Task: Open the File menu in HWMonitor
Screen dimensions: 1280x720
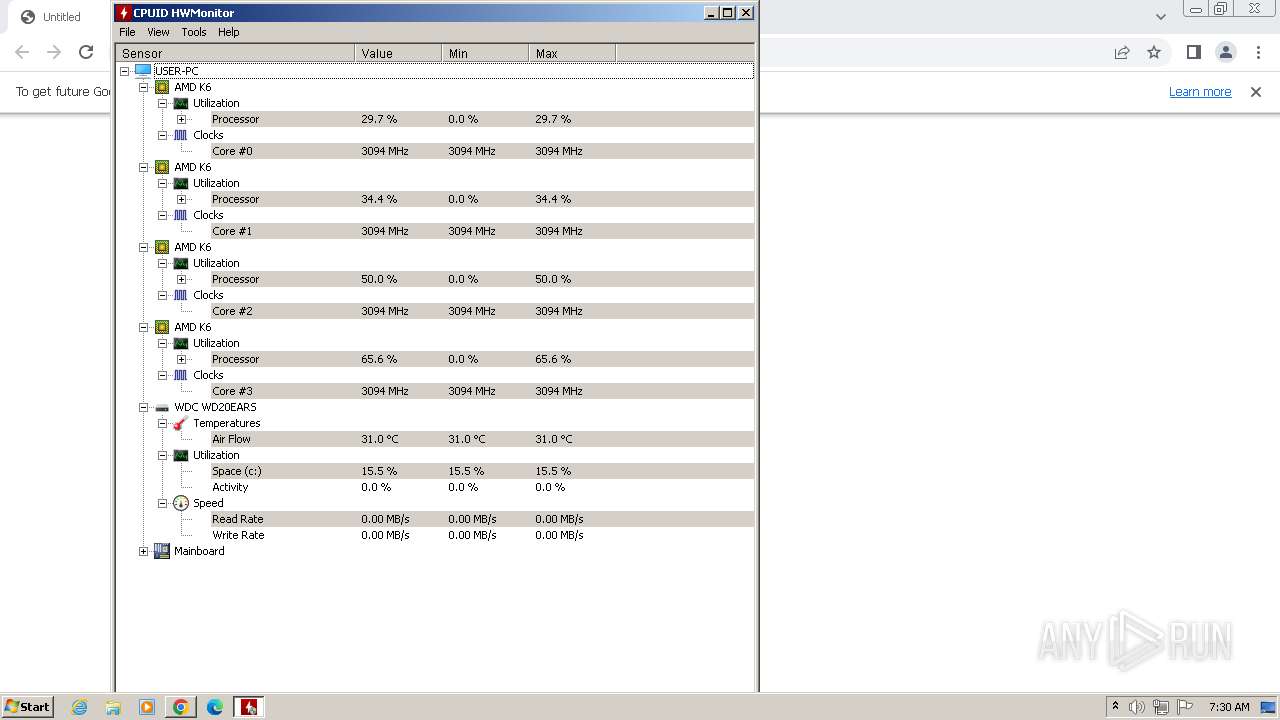Action: coord(127,32)
